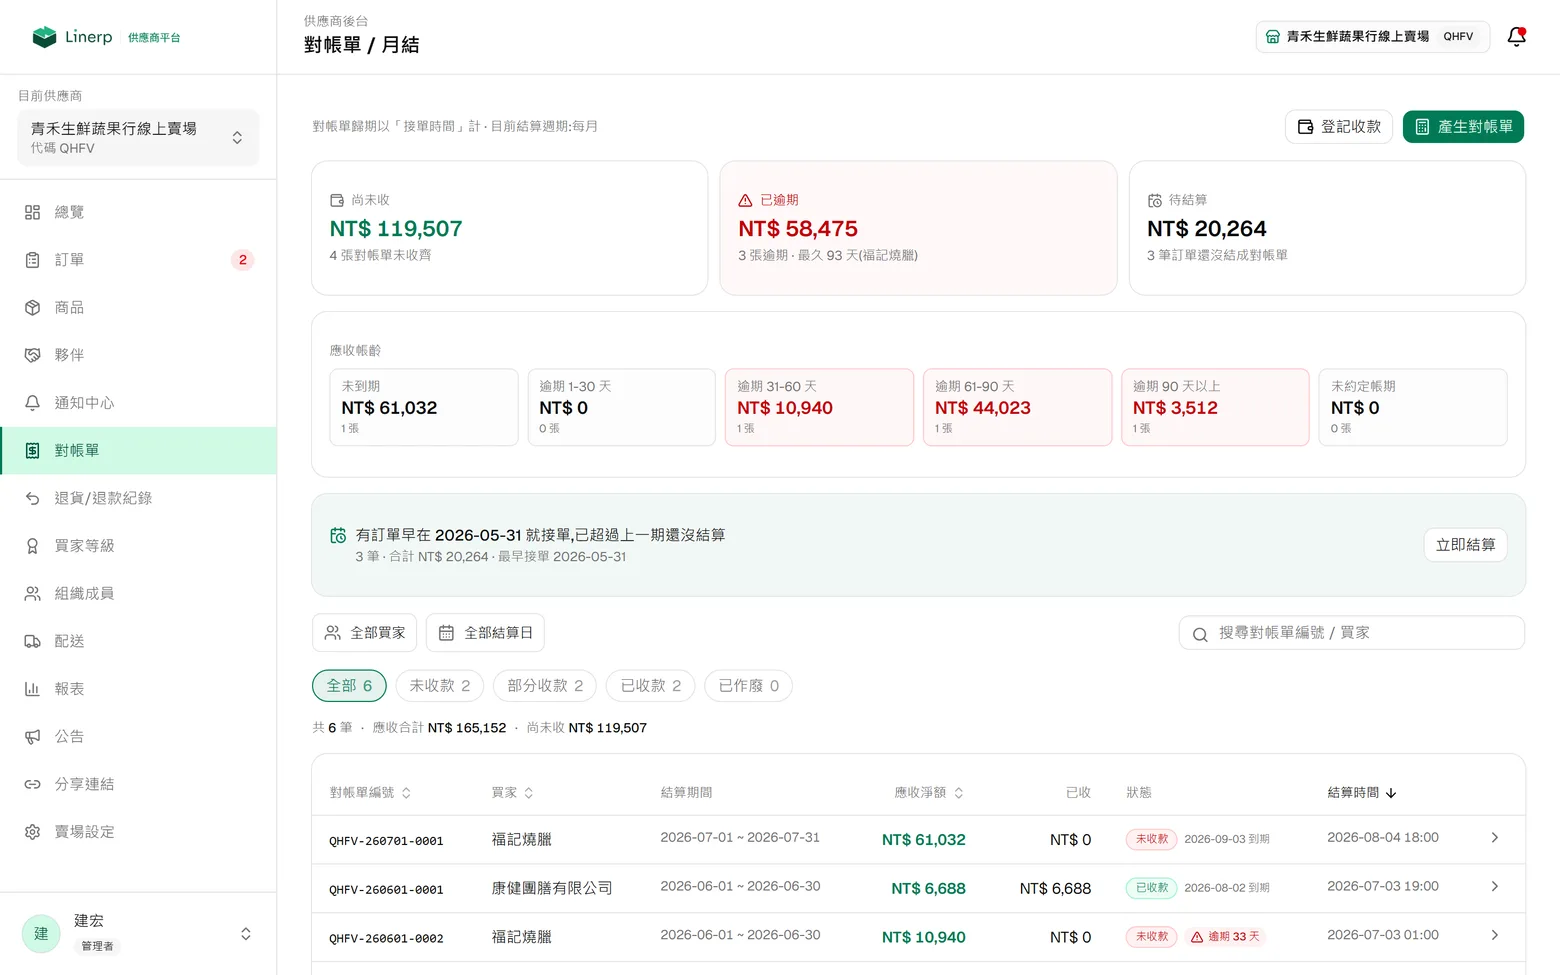Image resolution: width=1560 pixels, height=975 pixels.
Task: Click the 2 badge beside 訂單
Action: (x=243, y=260)
